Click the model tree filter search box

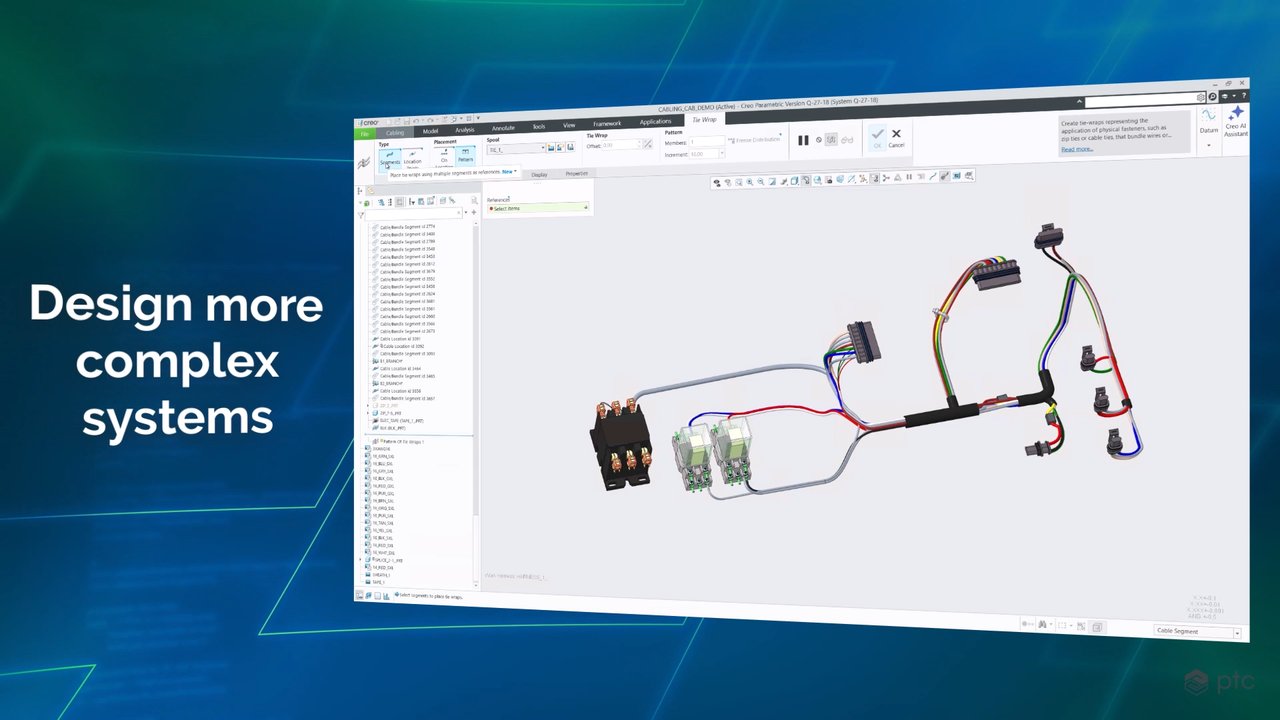pos(413,214)
